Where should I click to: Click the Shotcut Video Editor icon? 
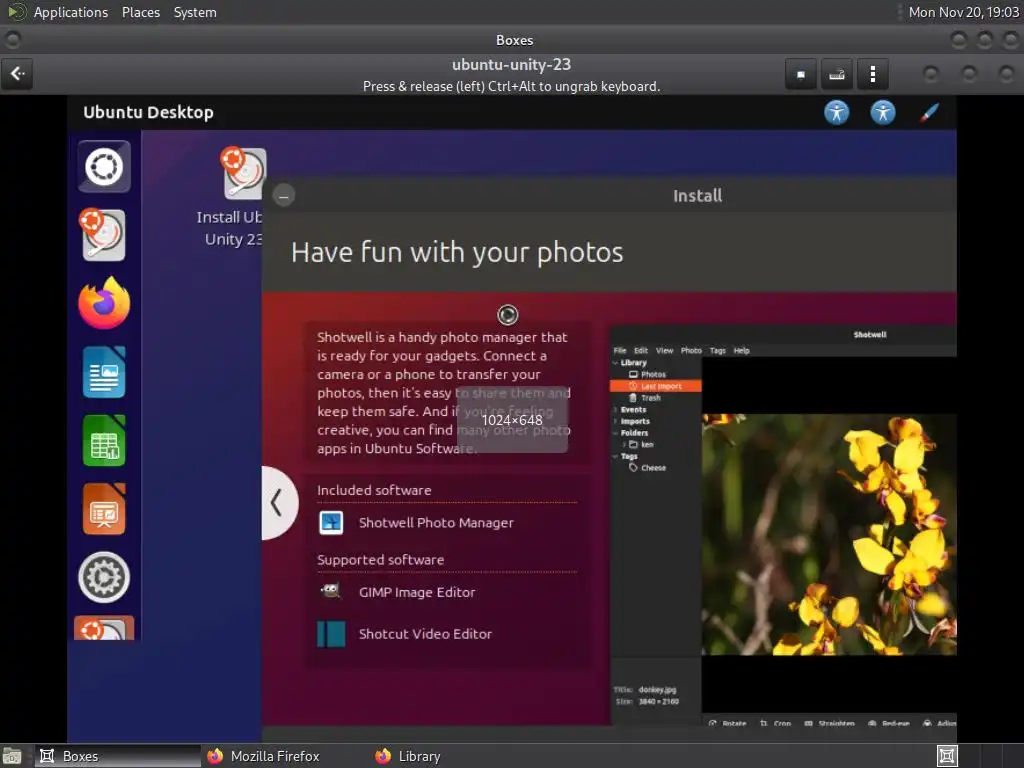(331, 633)
